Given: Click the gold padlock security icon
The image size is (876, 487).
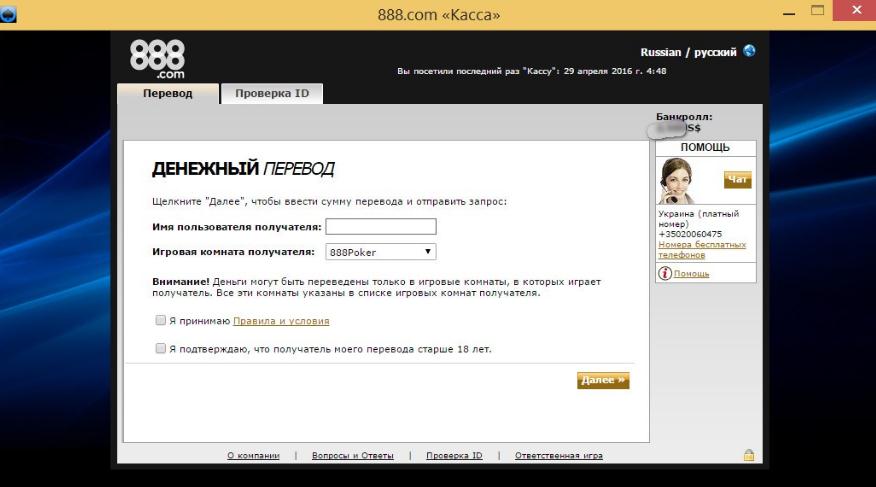Looking at the screenshot, I should [x=748, y=456].
